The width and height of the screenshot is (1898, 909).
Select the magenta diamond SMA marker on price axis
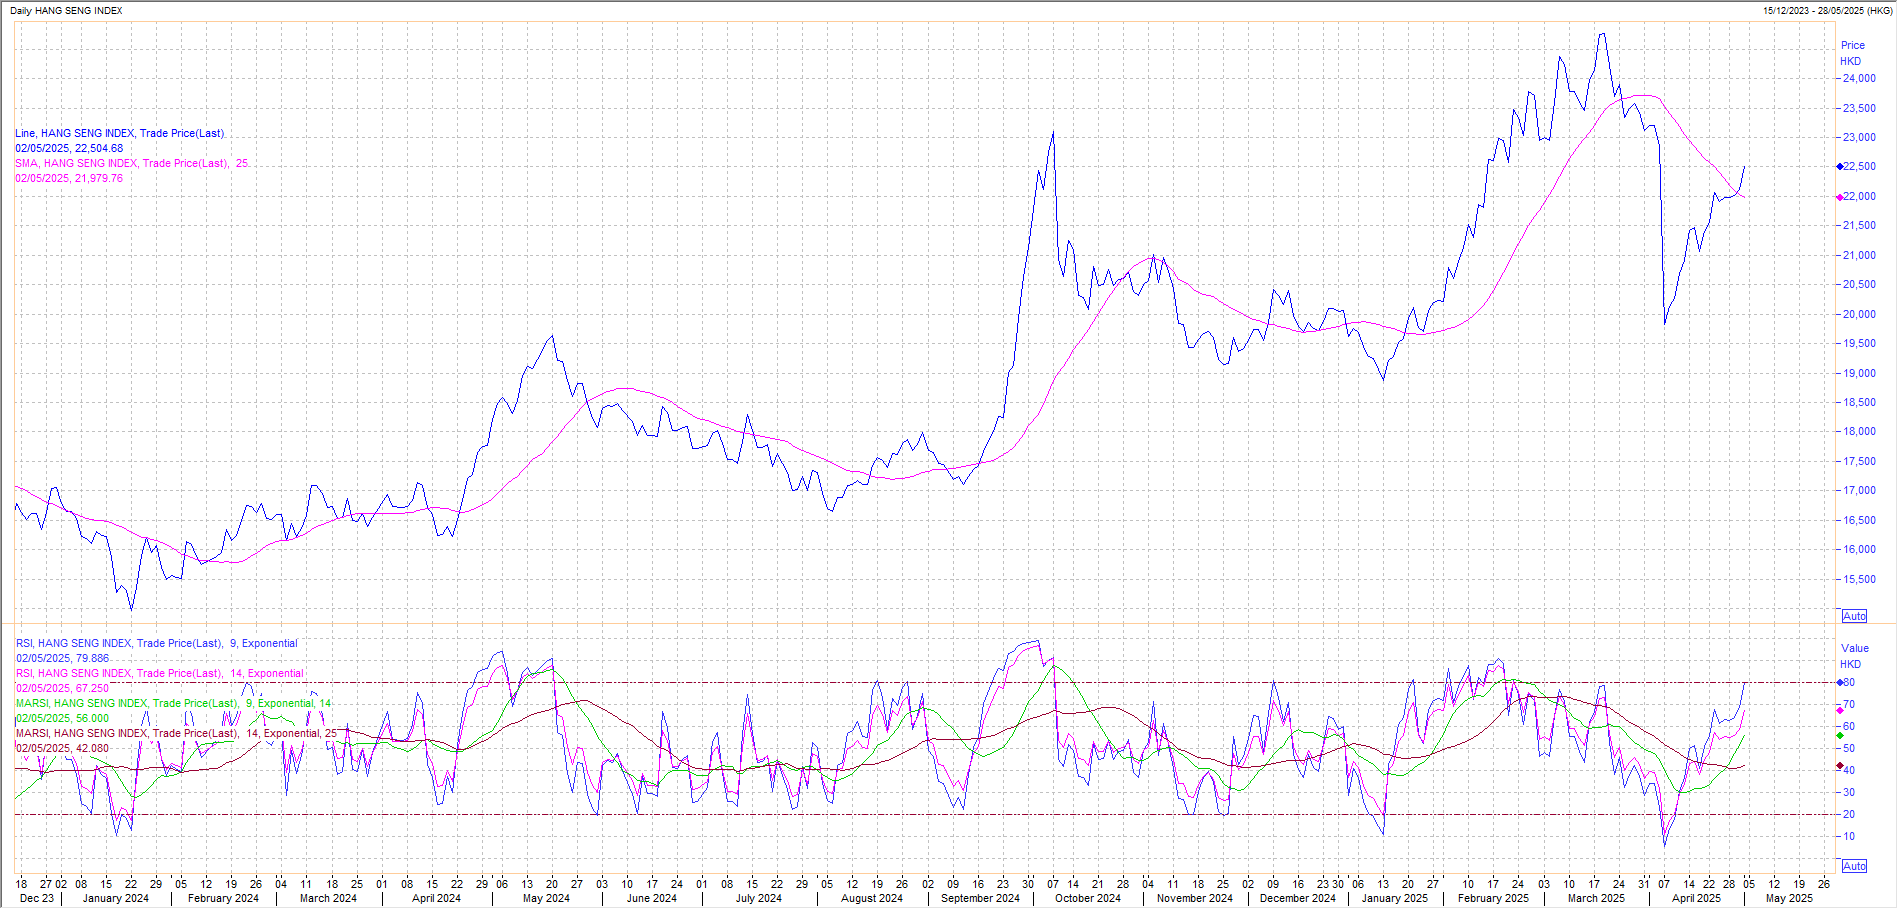pyautogui.click(x=1840, y=197)
